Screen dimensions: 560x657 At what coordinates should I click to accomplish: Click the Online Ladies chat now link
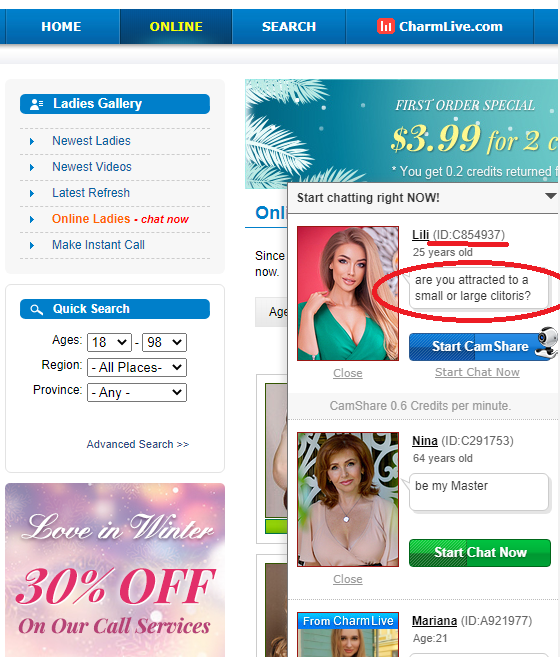pos(120,219)
